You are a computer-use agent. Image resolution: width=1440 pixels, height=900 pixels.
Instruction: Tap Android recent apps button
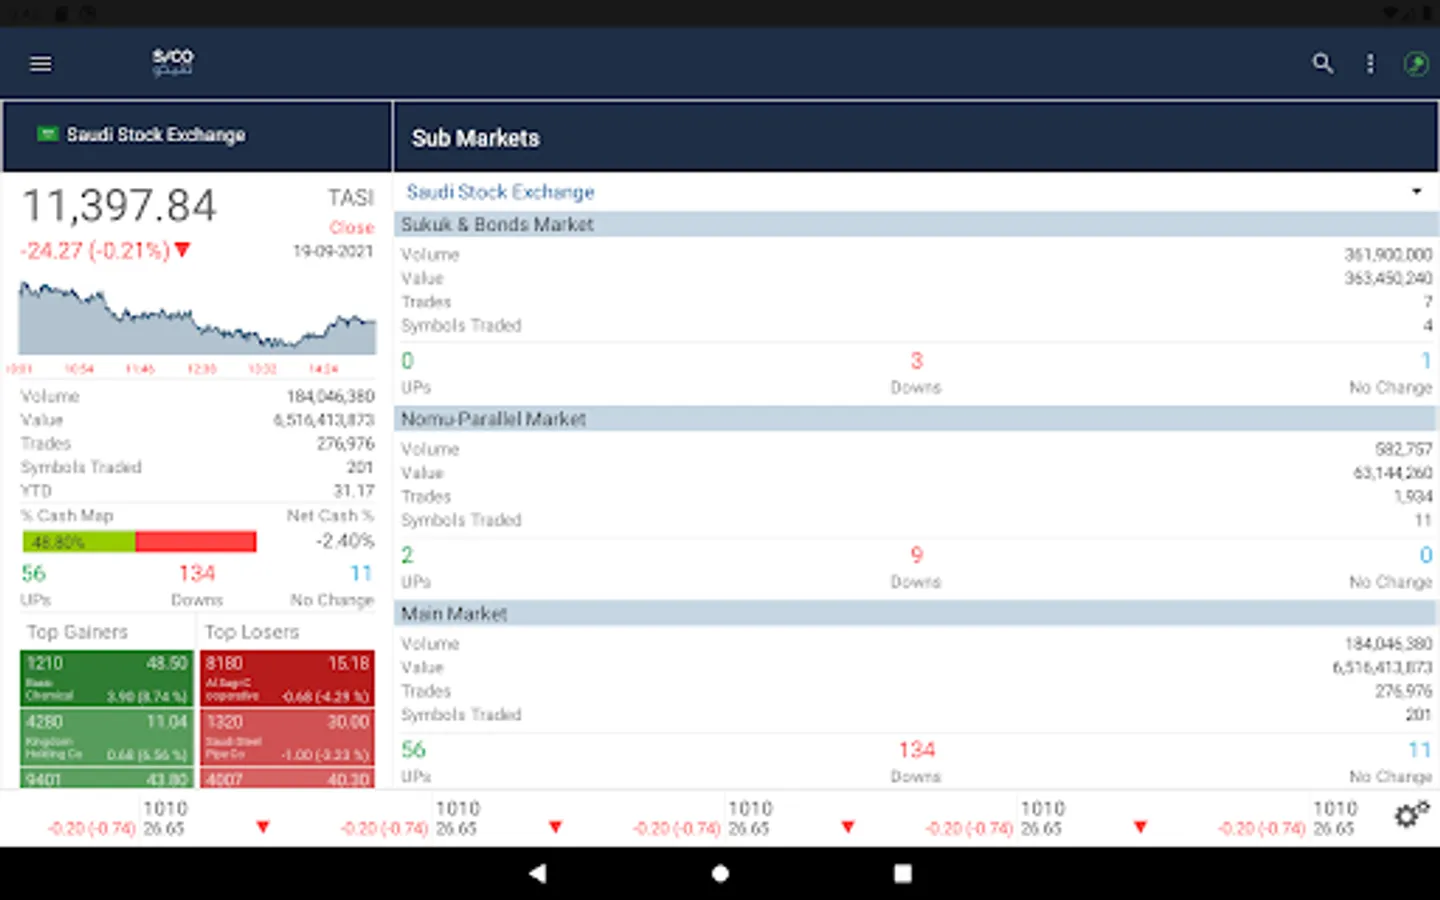click(x=902, y=873)
